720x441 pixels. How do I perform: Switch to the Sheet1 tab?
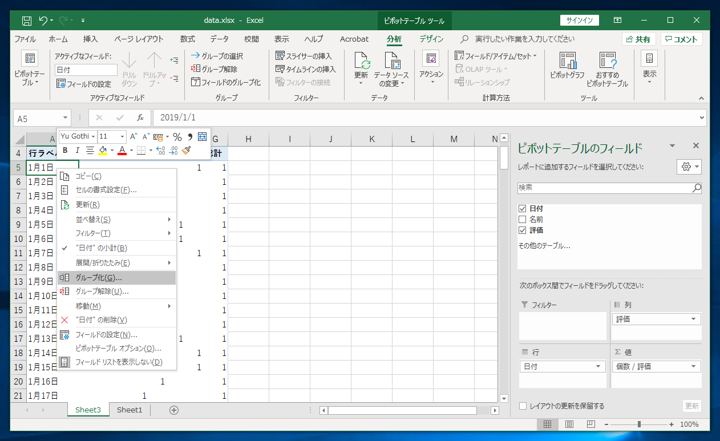(129, 410)
